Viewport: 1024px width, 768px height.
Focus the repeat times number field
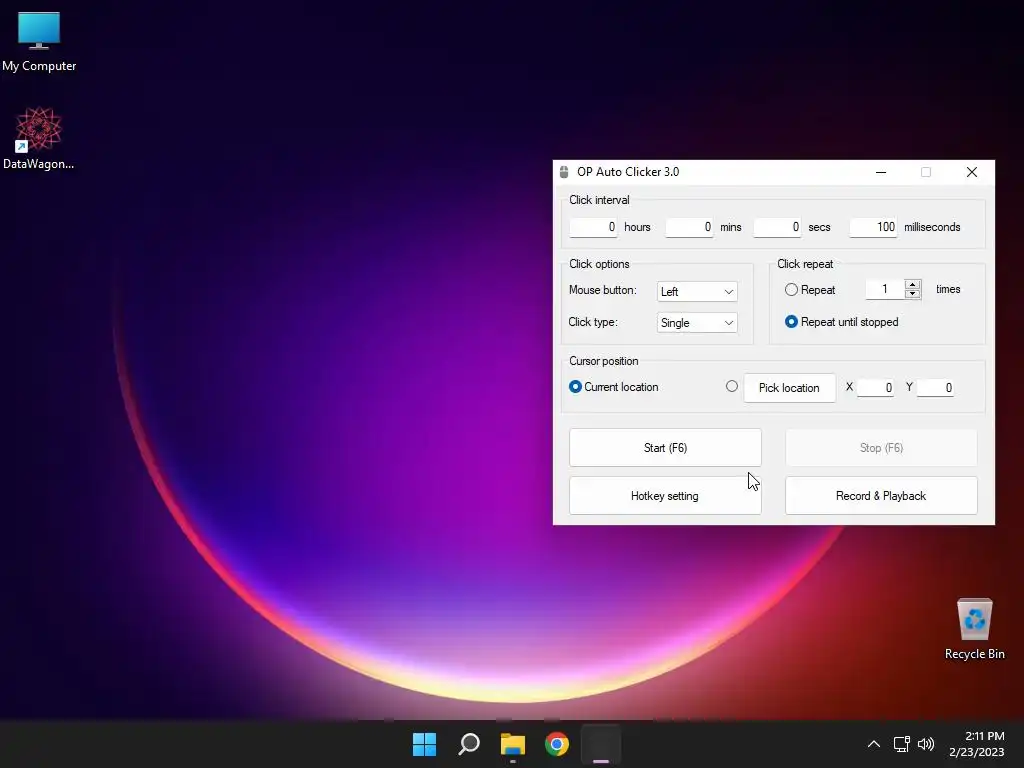coord(885,289)
